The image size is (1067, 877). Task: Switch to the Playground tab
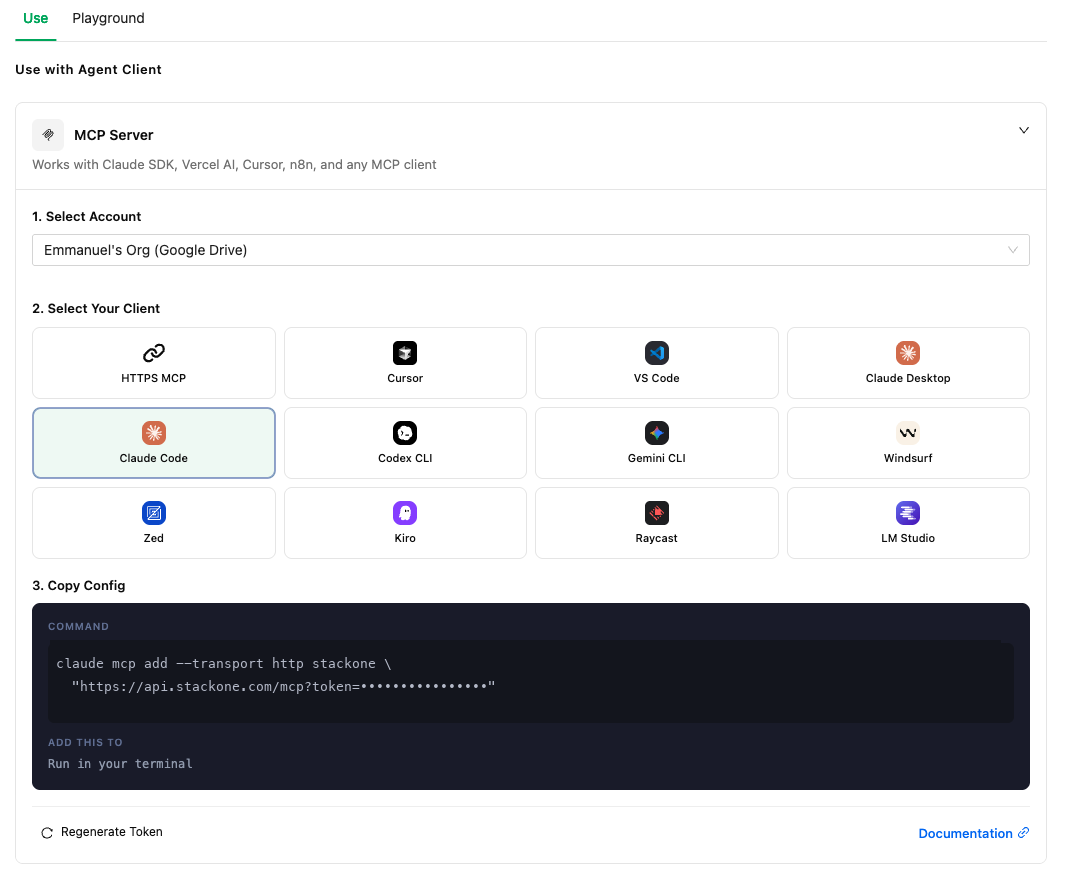(x=108, y=18)
